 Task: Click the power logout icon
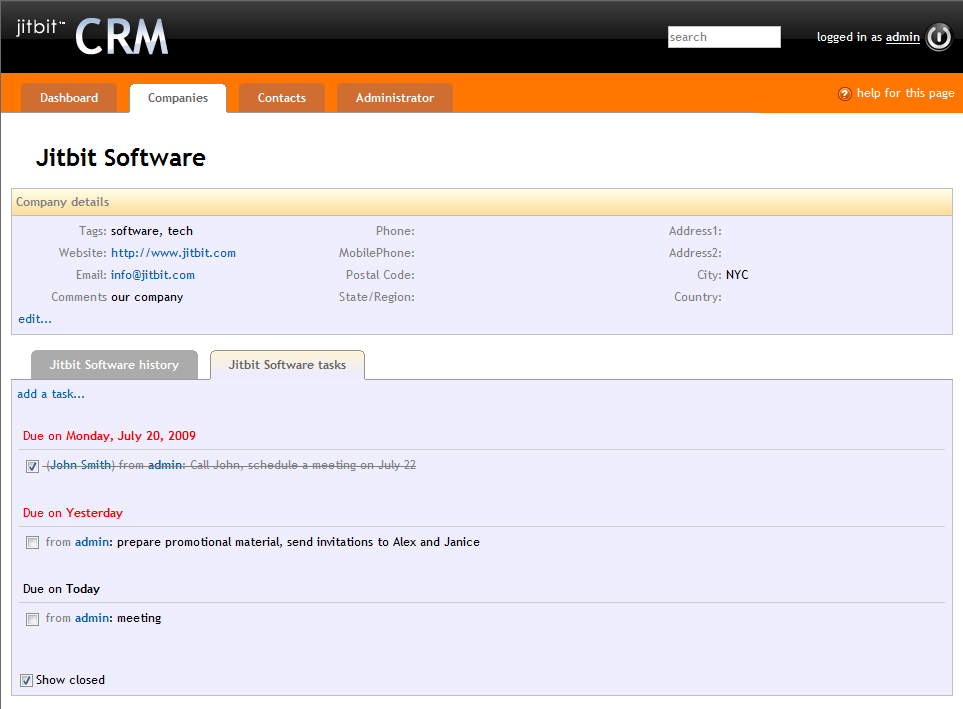938,37
